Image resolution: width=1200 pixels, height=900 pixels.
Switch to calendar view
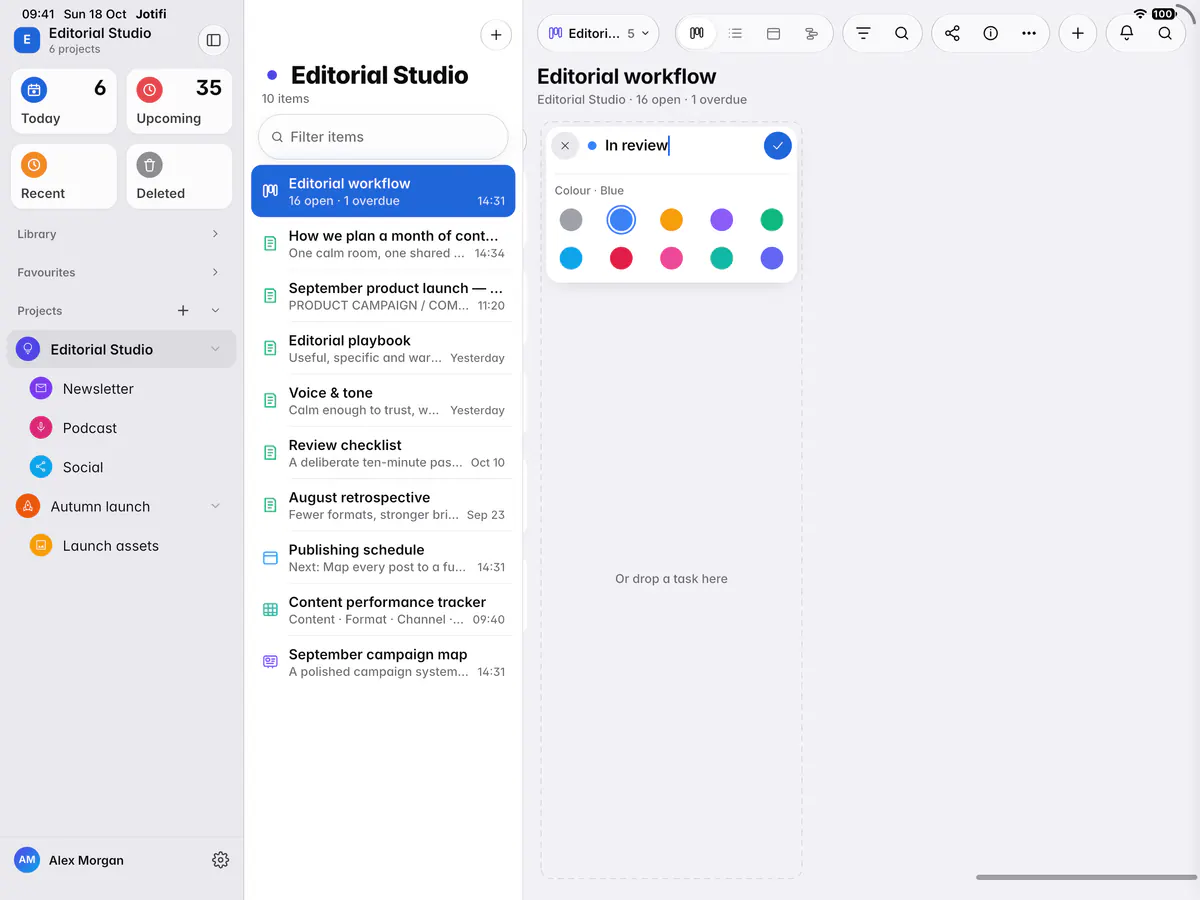[x=773, y=33]
